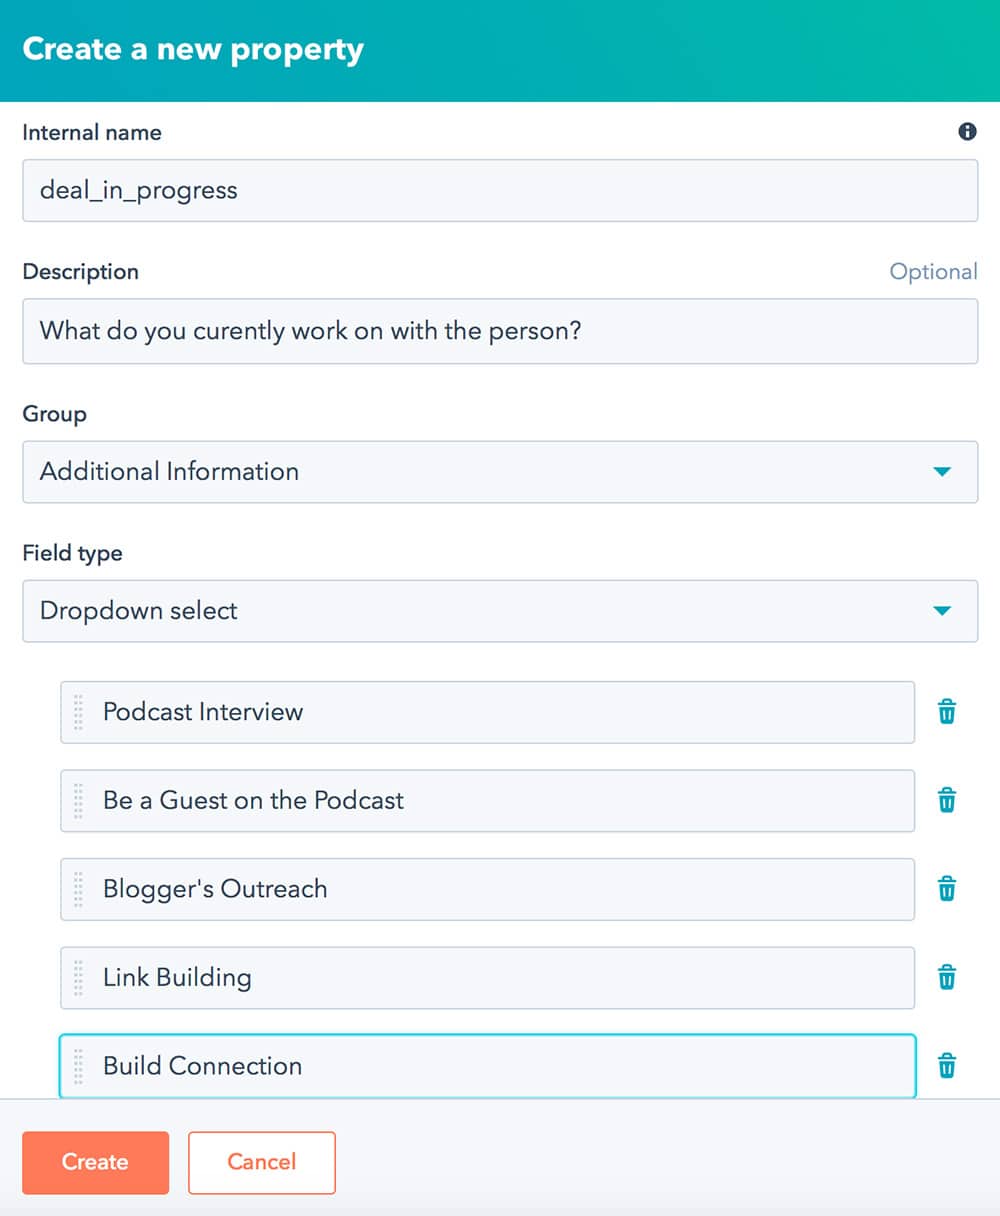The height and width of the screenshot is (1216, 1000).
Task: Delete the "Link Building" option
Action: [946, 977]
